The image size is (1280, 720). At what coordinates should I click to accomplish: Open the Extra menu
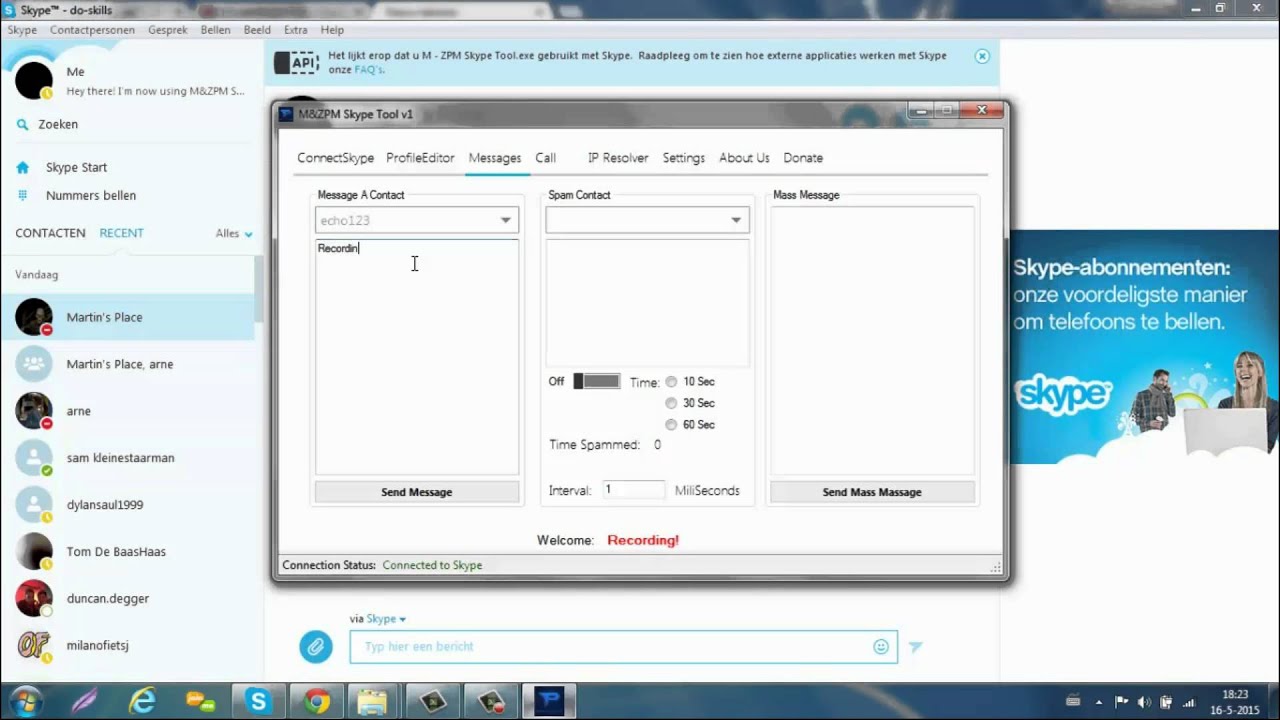click(x=295, y=30)
